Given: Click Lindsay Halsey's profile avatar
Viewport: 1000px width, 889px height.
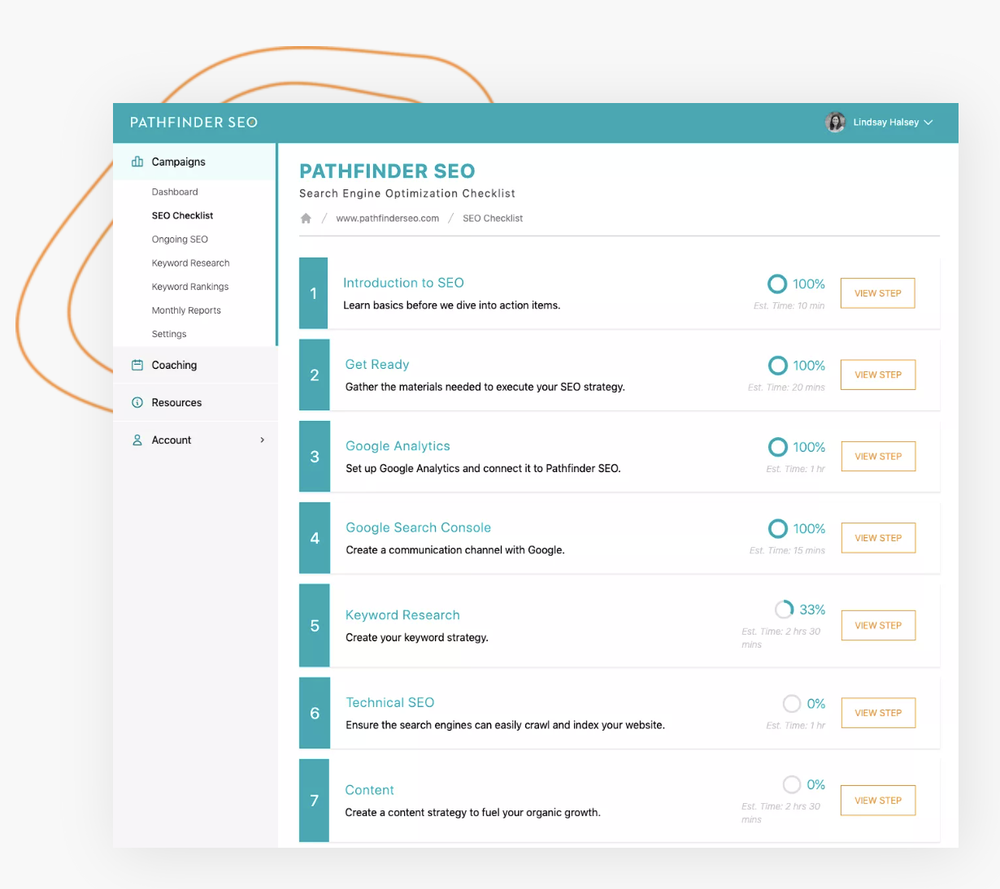Looking at the screenshot, I should click(835, 122).
